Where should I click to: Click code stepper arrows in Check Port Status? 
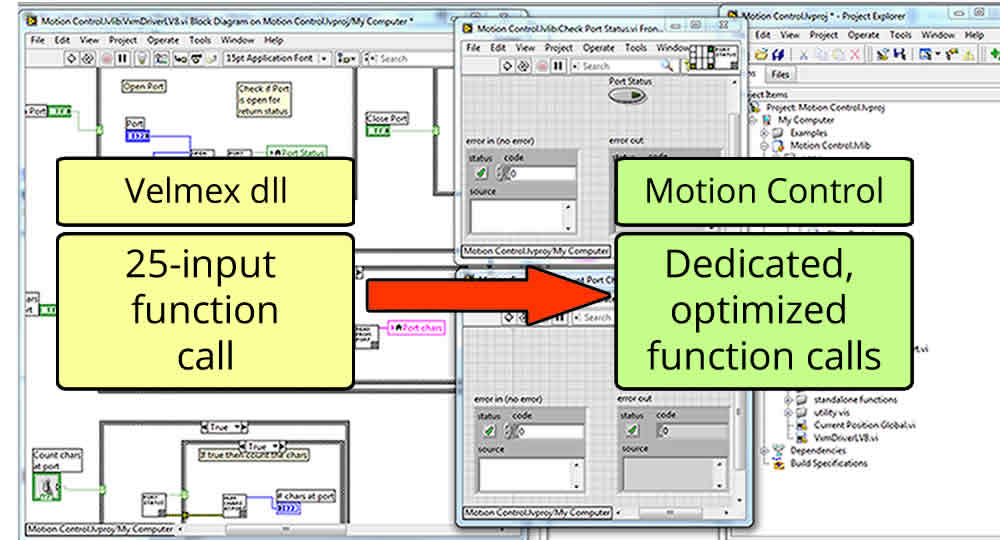coord(502,173)
